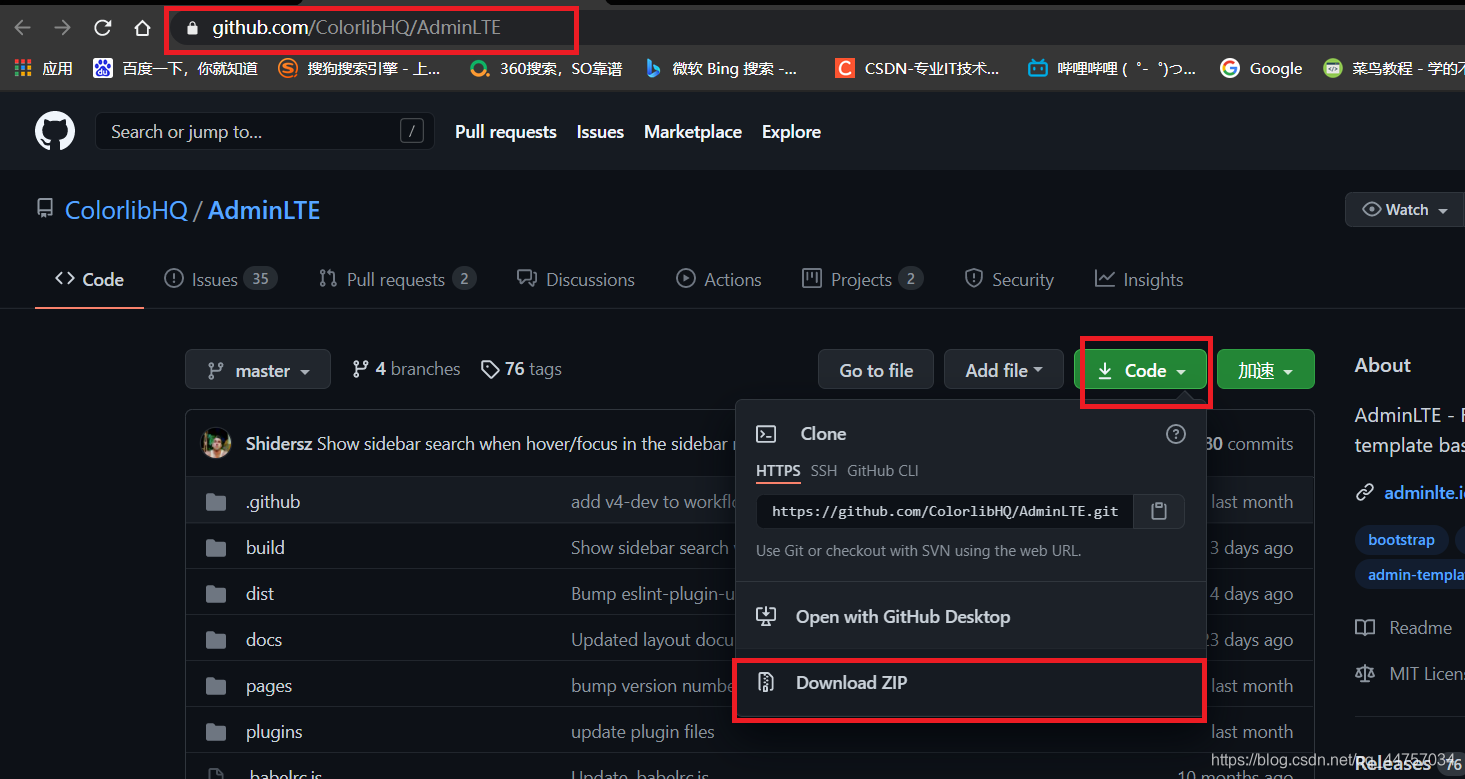Click the clone URL text field
Viewport: 1465px width, 779px height.
[x=945, y=511]
